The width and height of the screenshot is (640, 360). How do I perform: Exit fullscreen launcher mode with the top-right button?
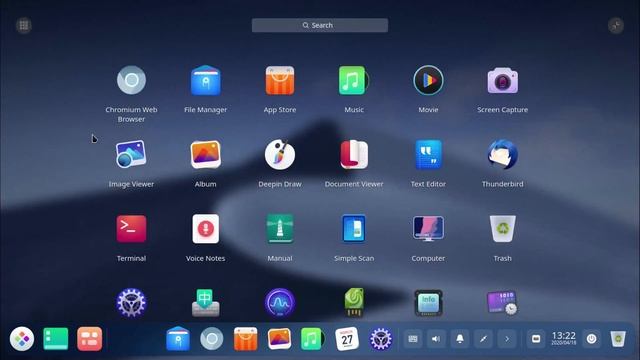616,25
